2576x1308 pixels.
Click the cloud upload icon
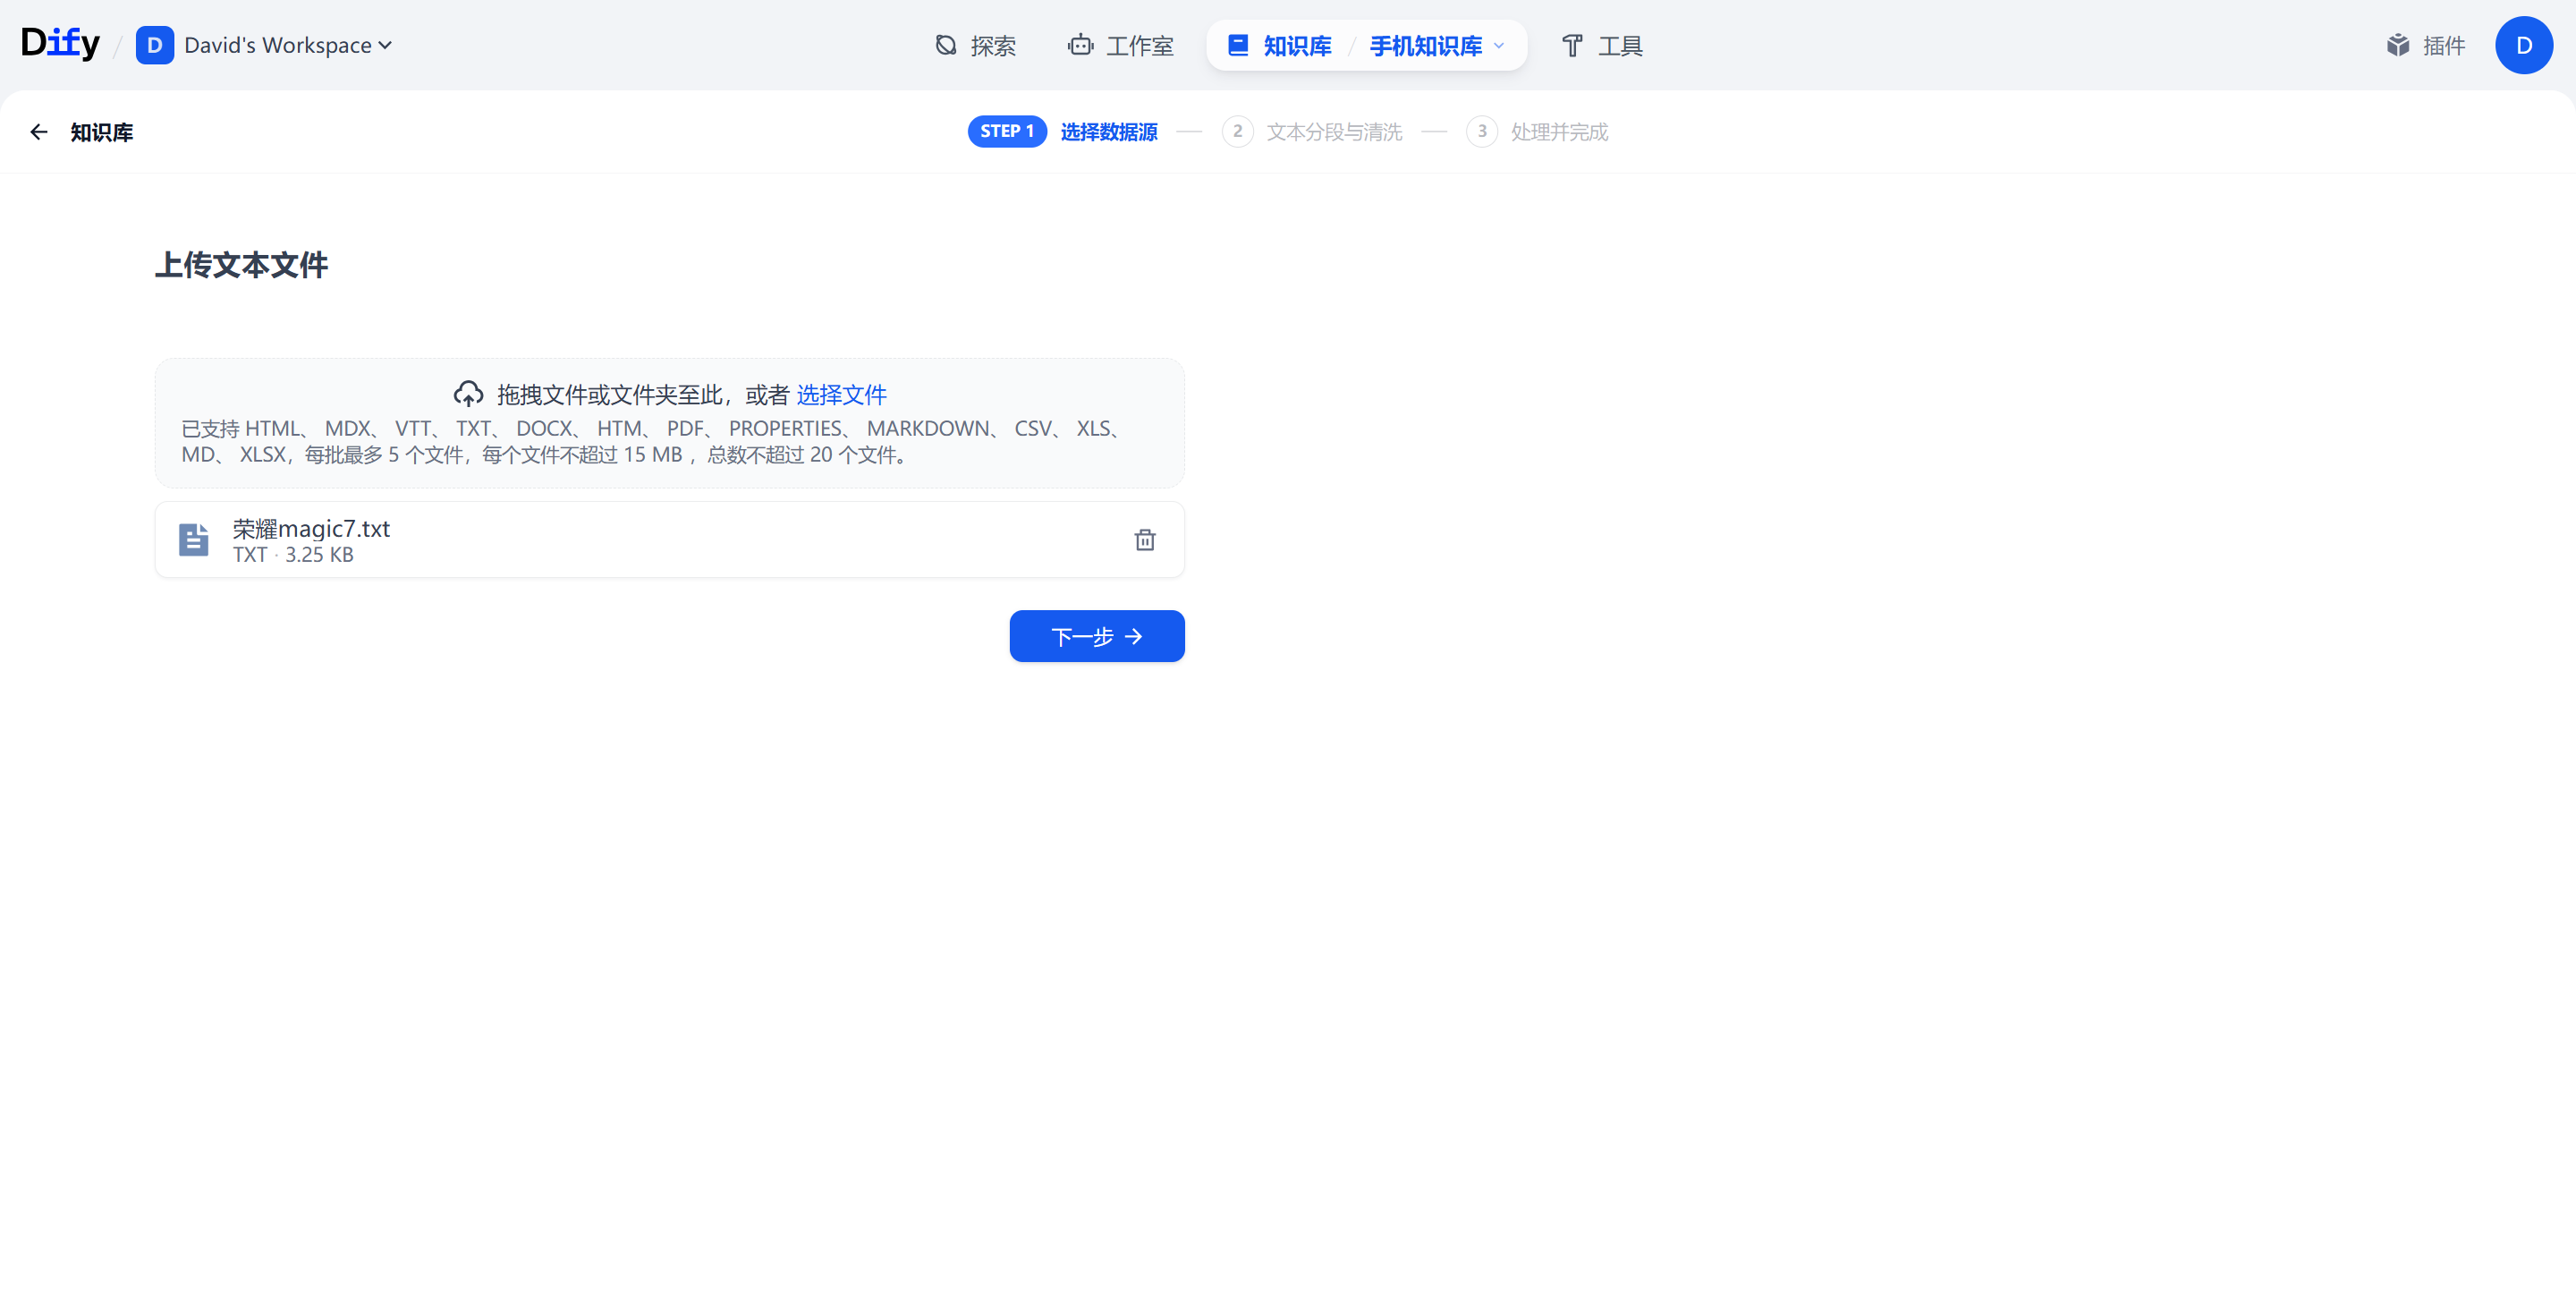[x=468, y=394]
